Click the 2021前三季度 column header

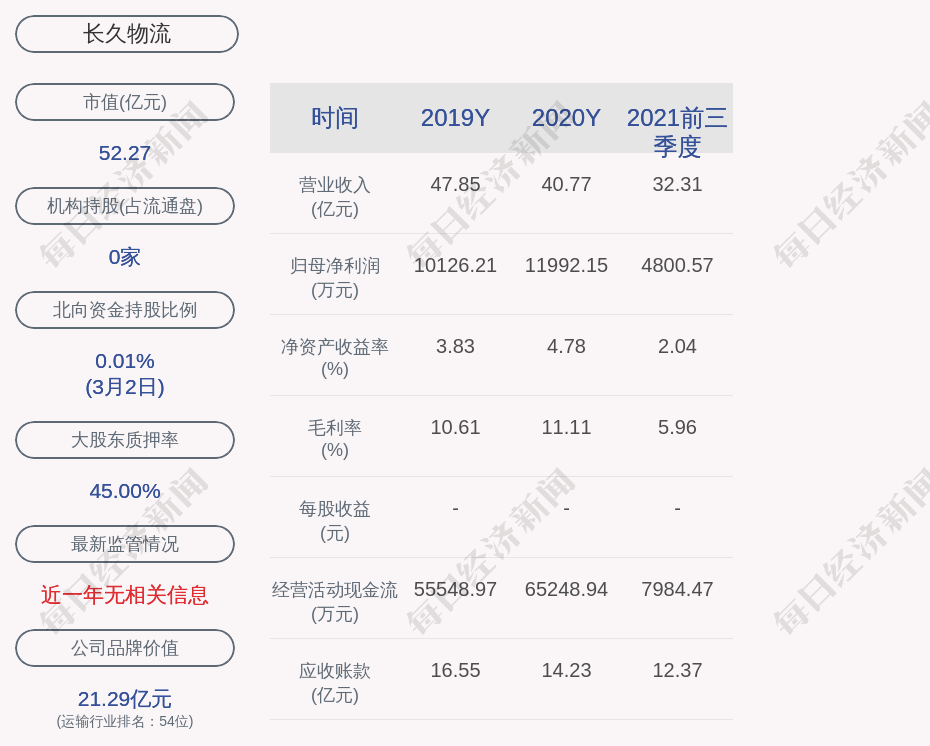[x=677, y=132]
